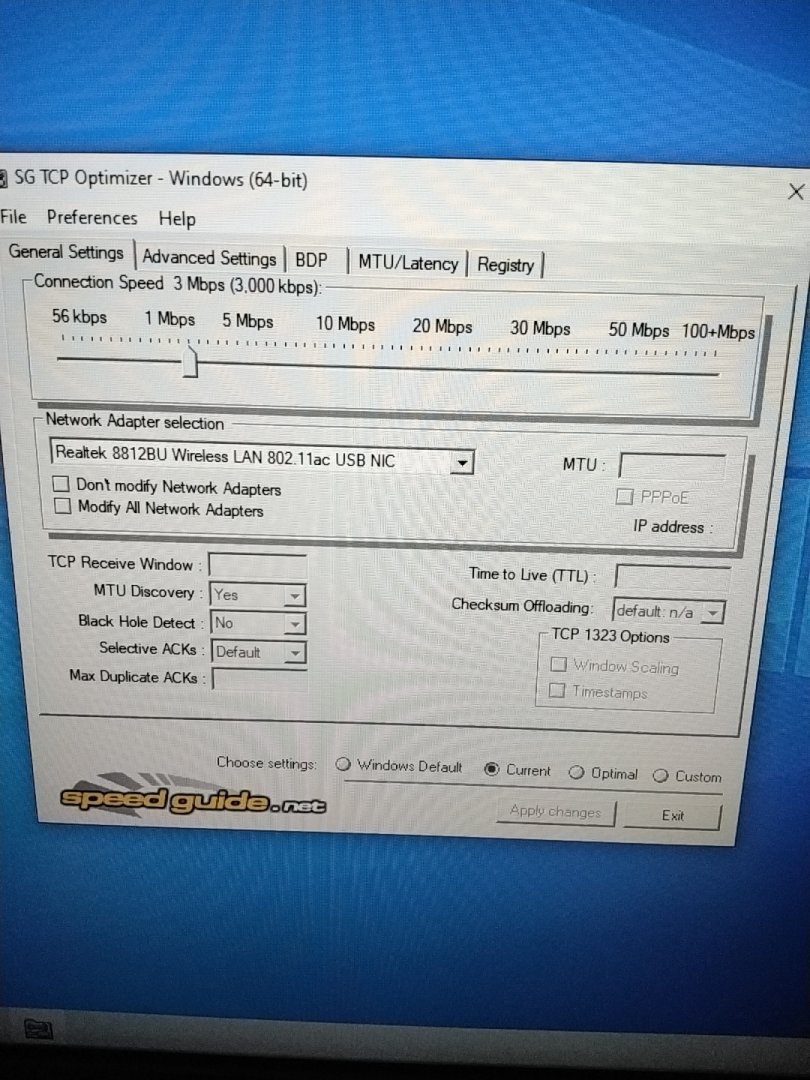Screen dimensions: 810x1080
Task: Open the taskbar application icon
Action: click(x=39, y=1030)
